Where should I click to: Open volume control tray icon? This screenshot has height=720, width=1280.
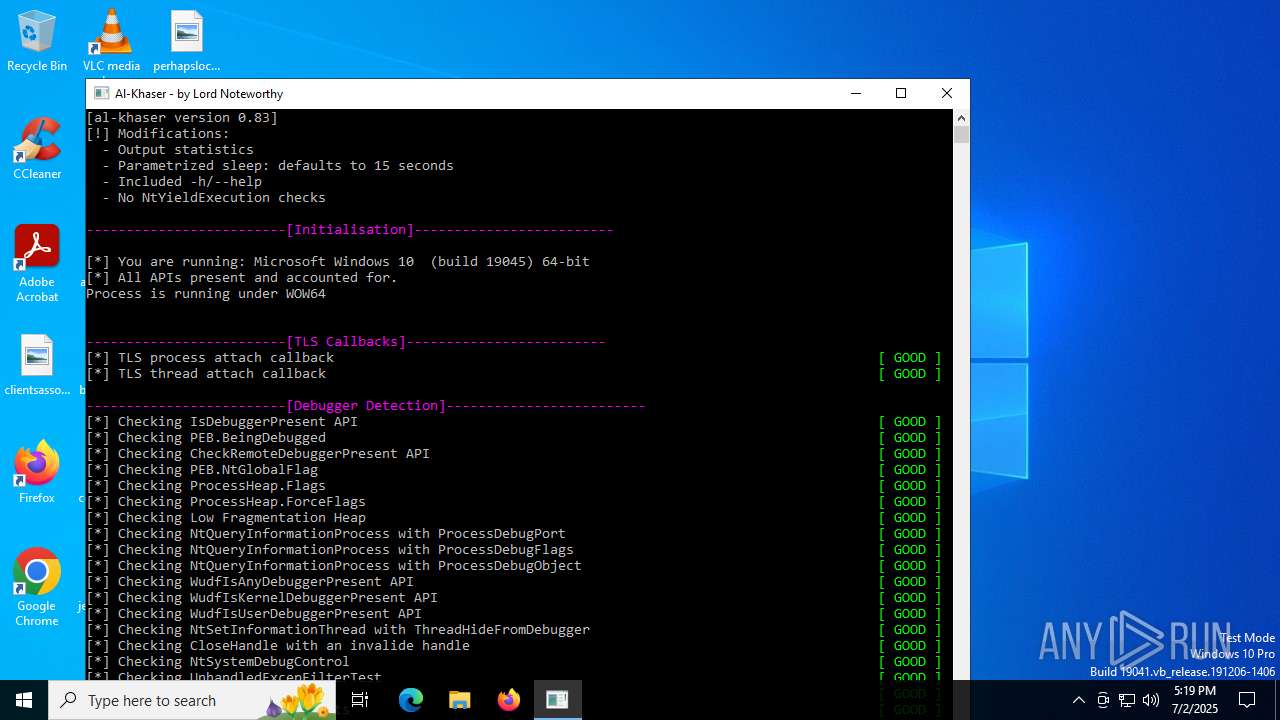(1151, 700)
